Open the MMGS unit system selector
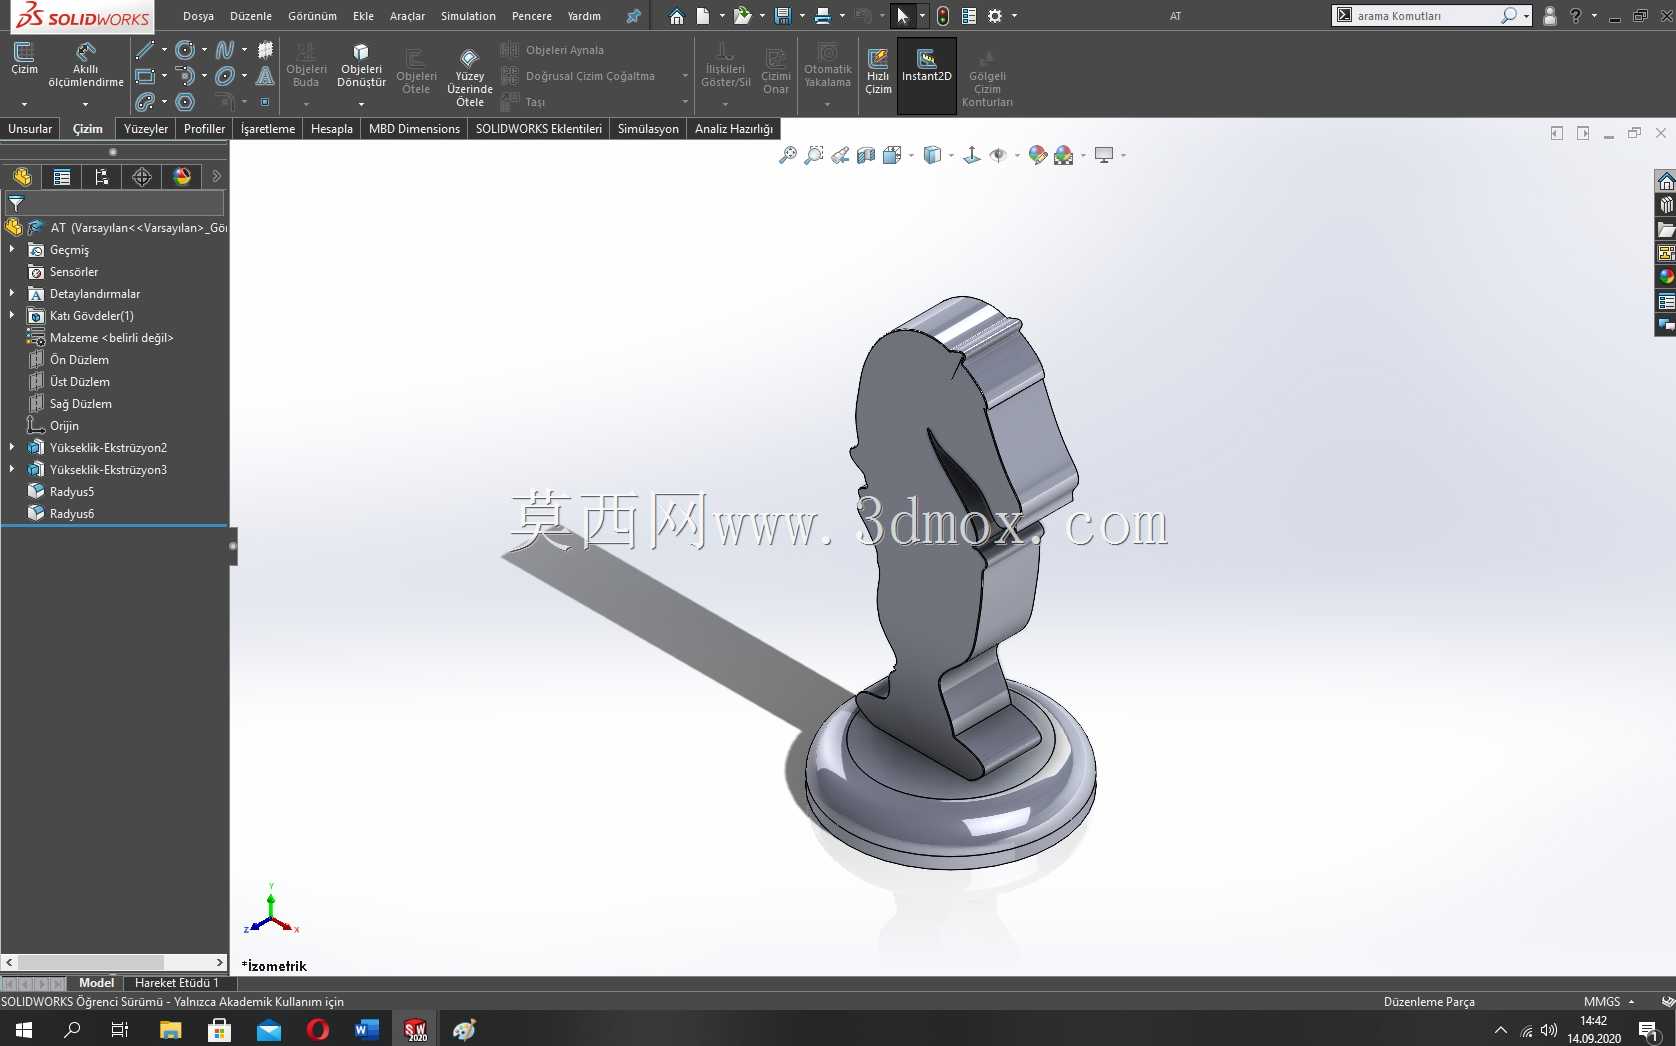1676x1046 pixels. [x=1609, y=1001]
